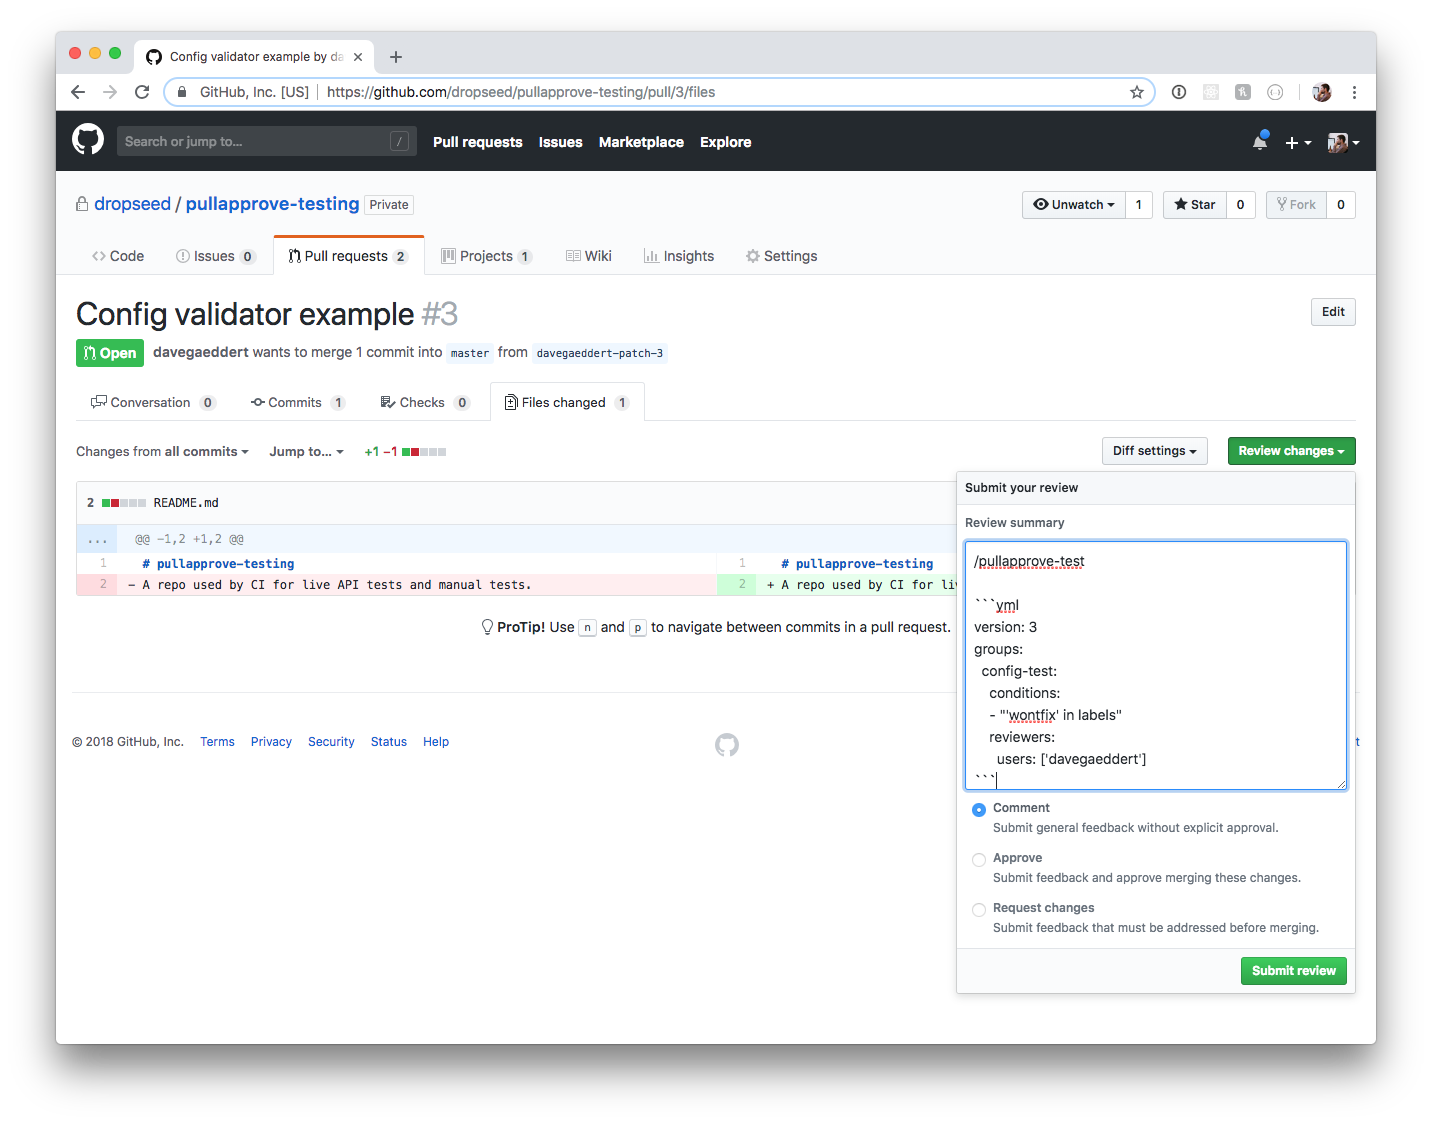
Task: Submit the review
Action: [x=1293, y=970]
